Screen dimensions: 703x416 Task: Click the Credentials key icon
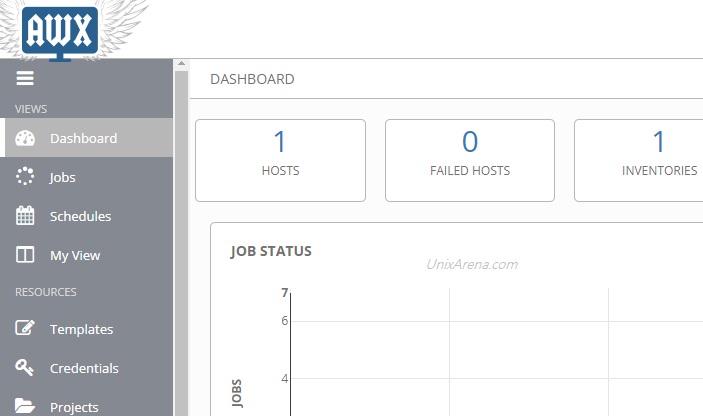click(26, 368)
